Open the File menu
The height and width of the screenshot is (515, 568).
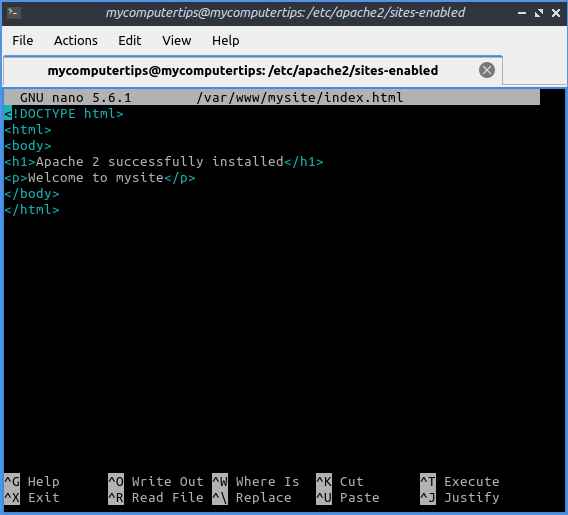point(22,41)
